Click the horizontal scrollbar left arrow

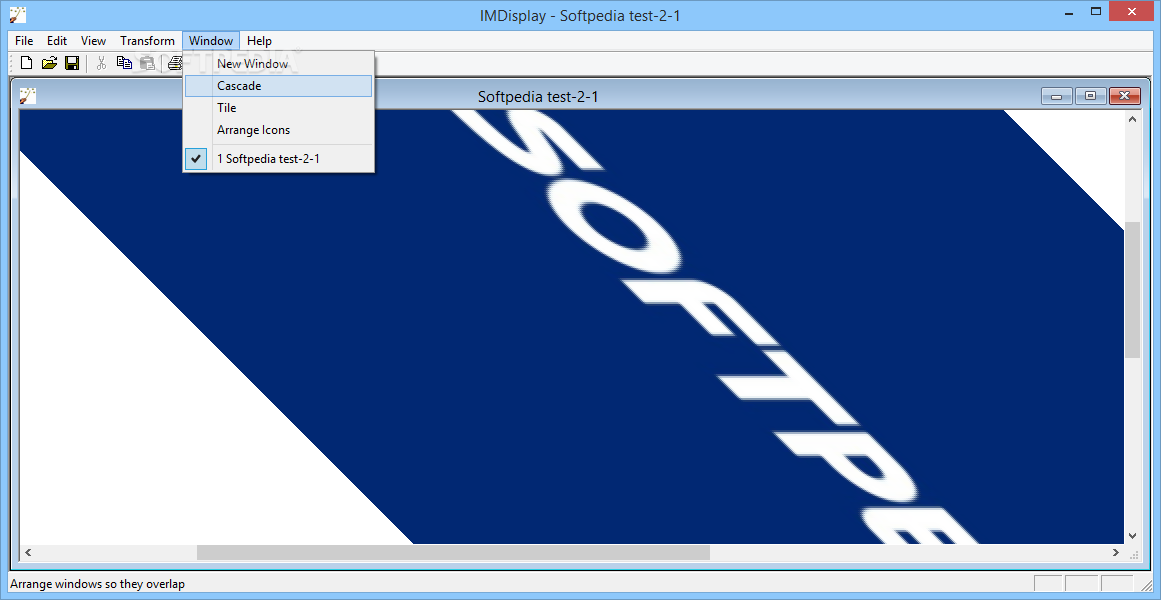tap(28, 553)
